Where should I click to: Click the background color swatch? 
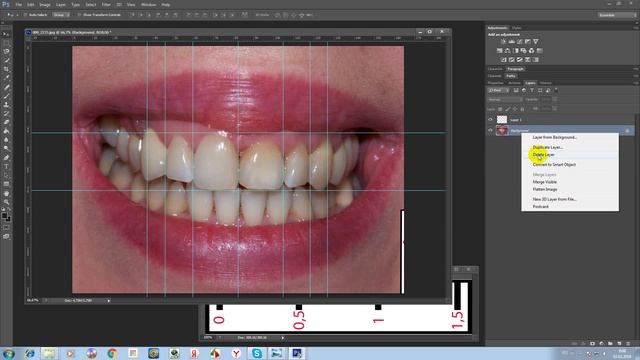(x=8, y=218)
